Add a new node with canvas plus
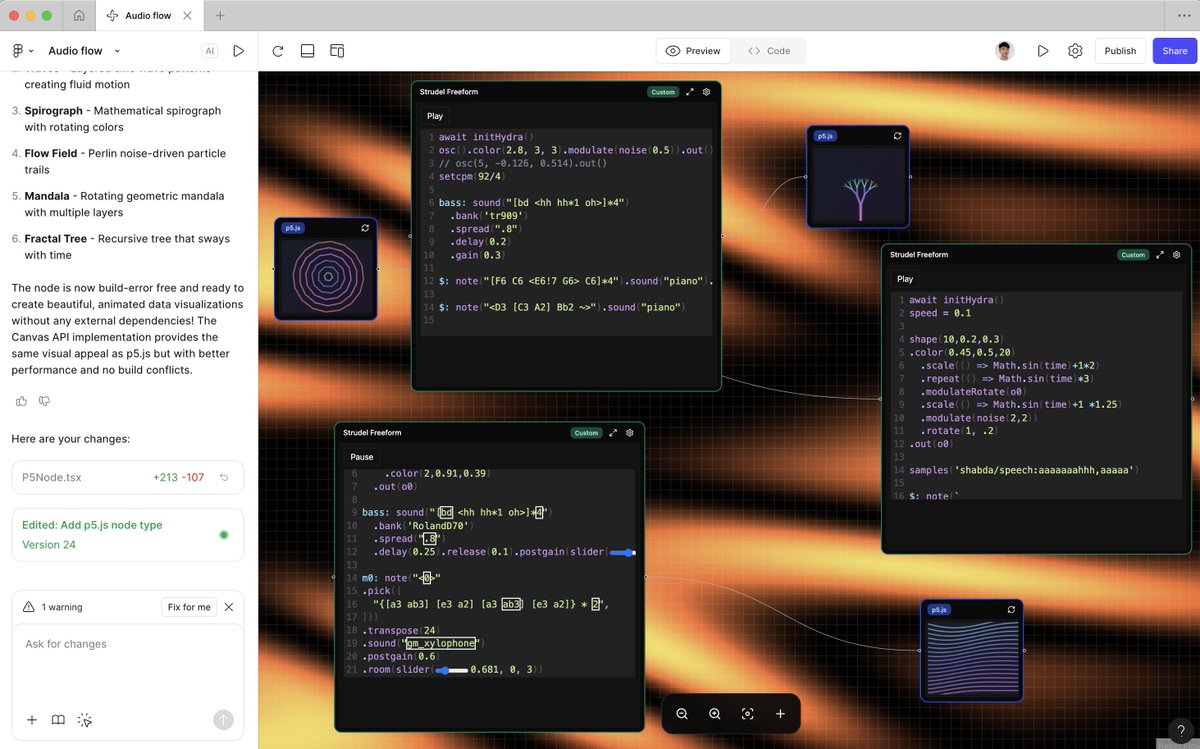1200x749 pixels. (780, 714)
